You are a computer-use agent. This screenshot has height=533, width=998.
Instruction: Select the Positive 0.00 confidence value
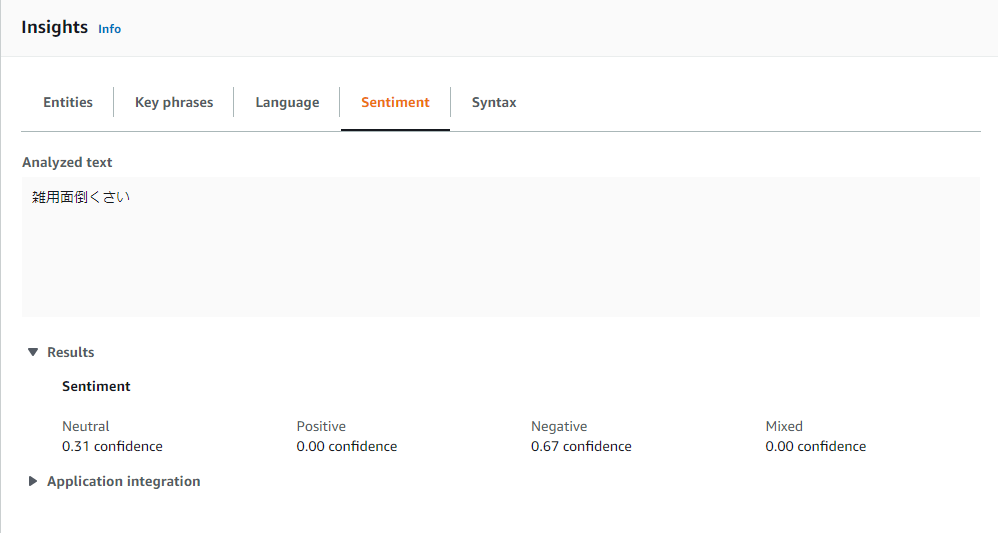(346, 446)
